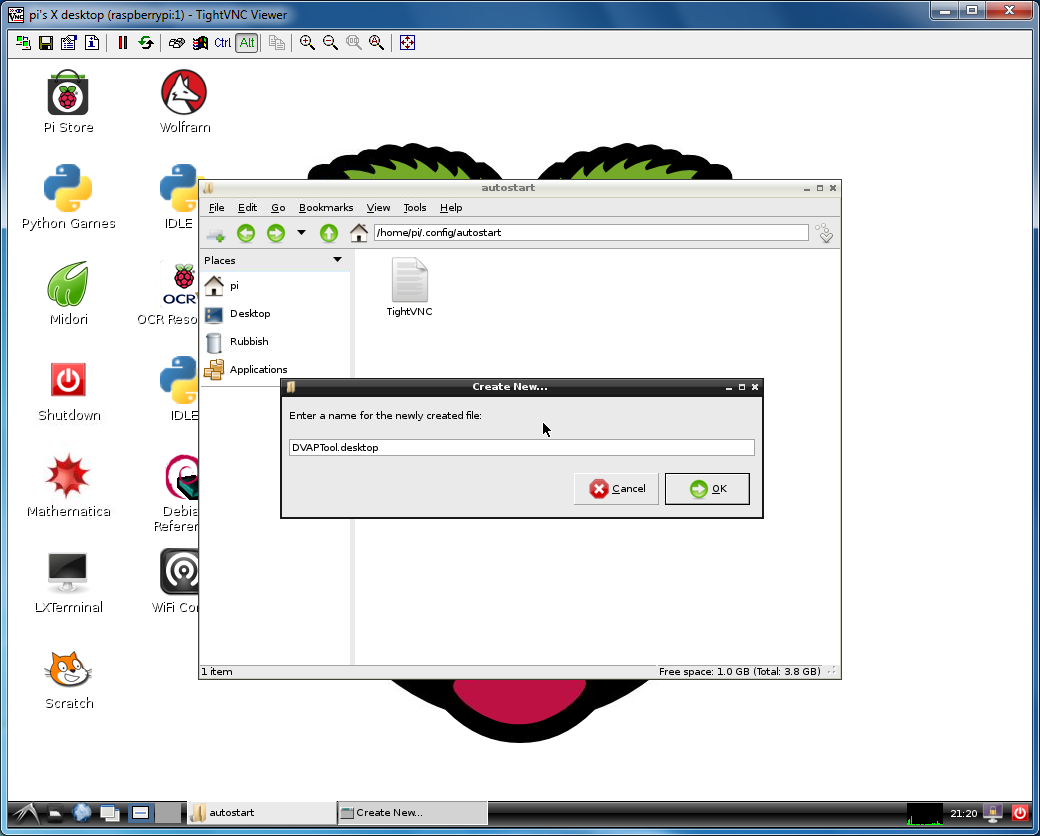The image size is (1040, 836).
Task: Open the WiFi Config desktop icon
Action: coord(176,581)
